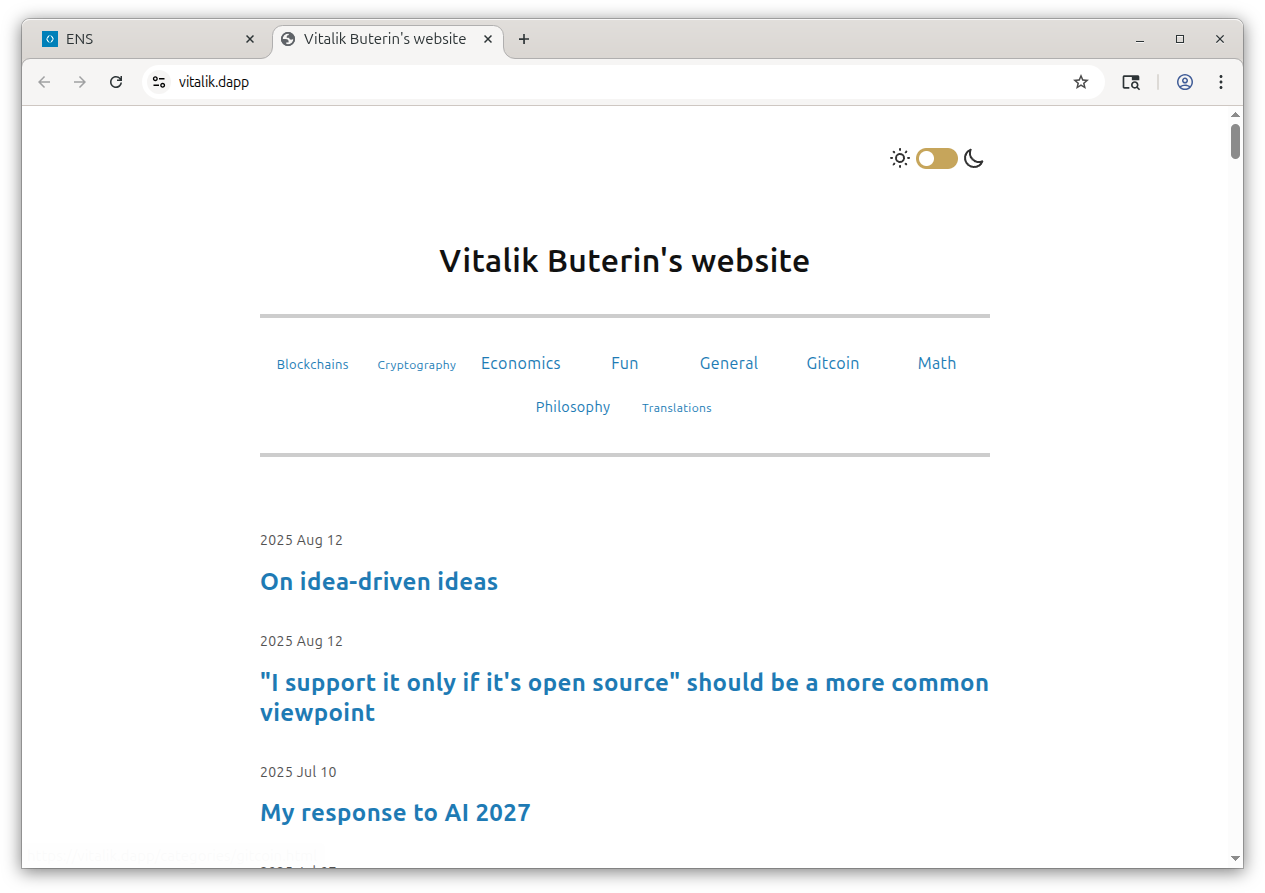Viewport: 1265px width, 893px height.
Task: Open the Philosophy category link
Action: point(572,407)
